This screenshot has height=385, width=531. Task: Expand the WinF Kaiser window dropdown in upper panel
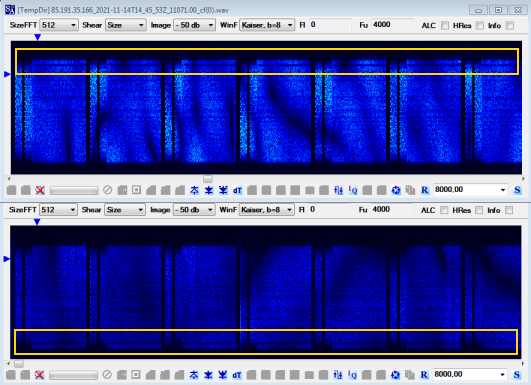(267, 25)
